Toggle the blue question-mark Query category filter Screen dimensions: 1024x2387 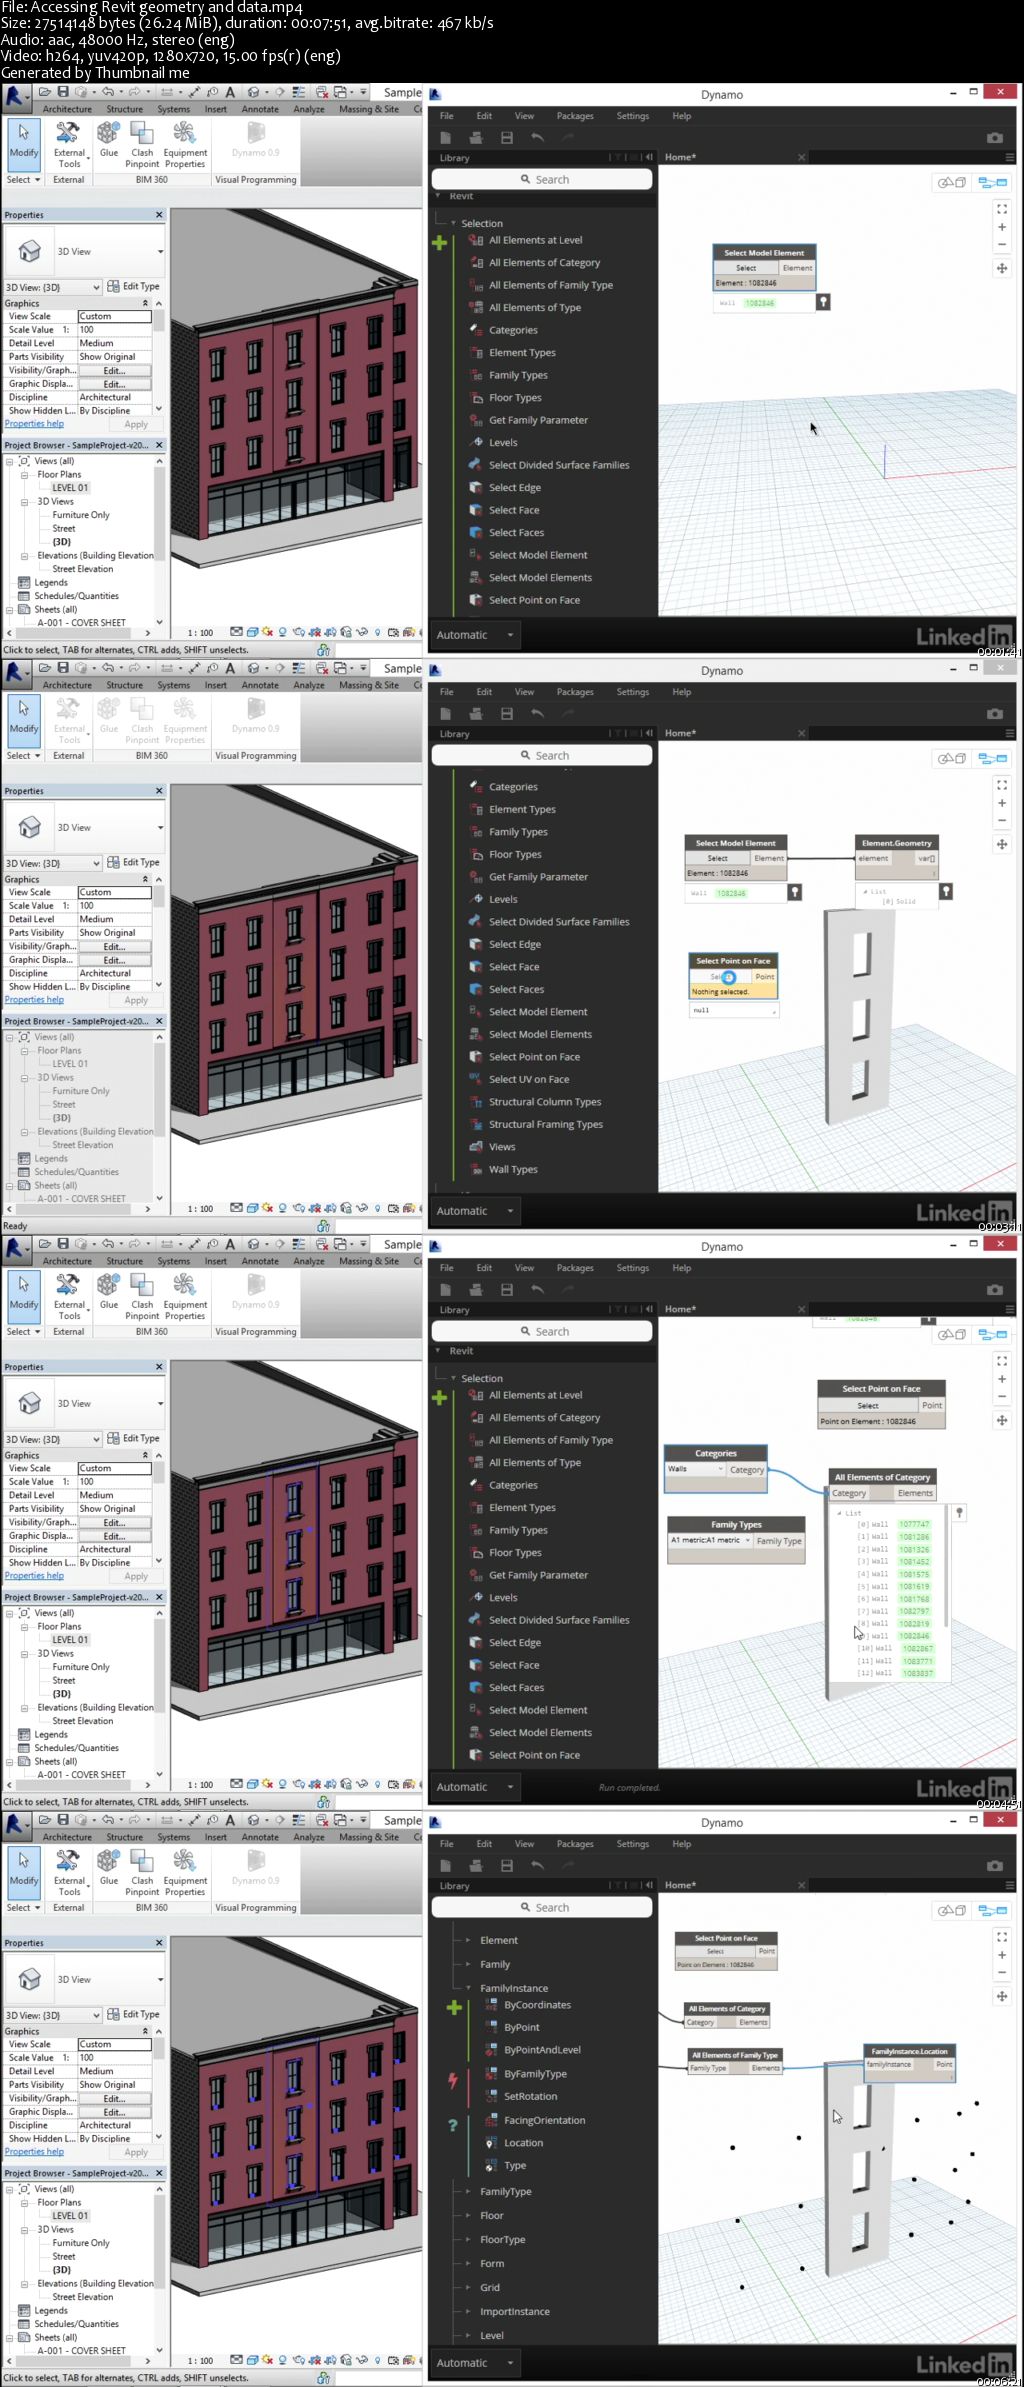click(x=453, y=2125)
